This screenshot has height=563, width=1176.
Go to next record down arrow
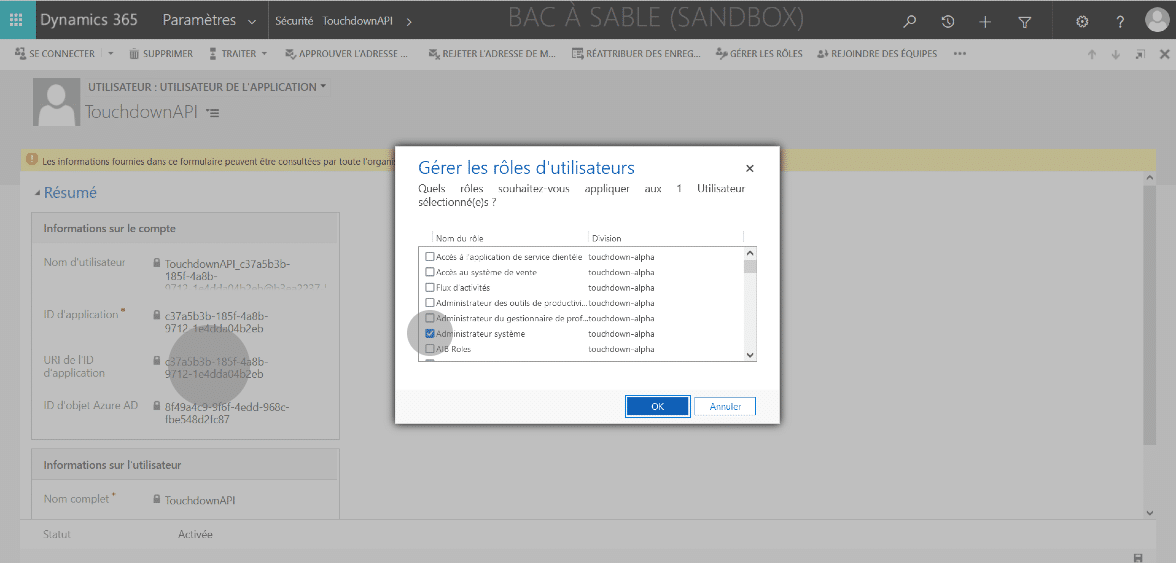click(x=1116, y=54)
